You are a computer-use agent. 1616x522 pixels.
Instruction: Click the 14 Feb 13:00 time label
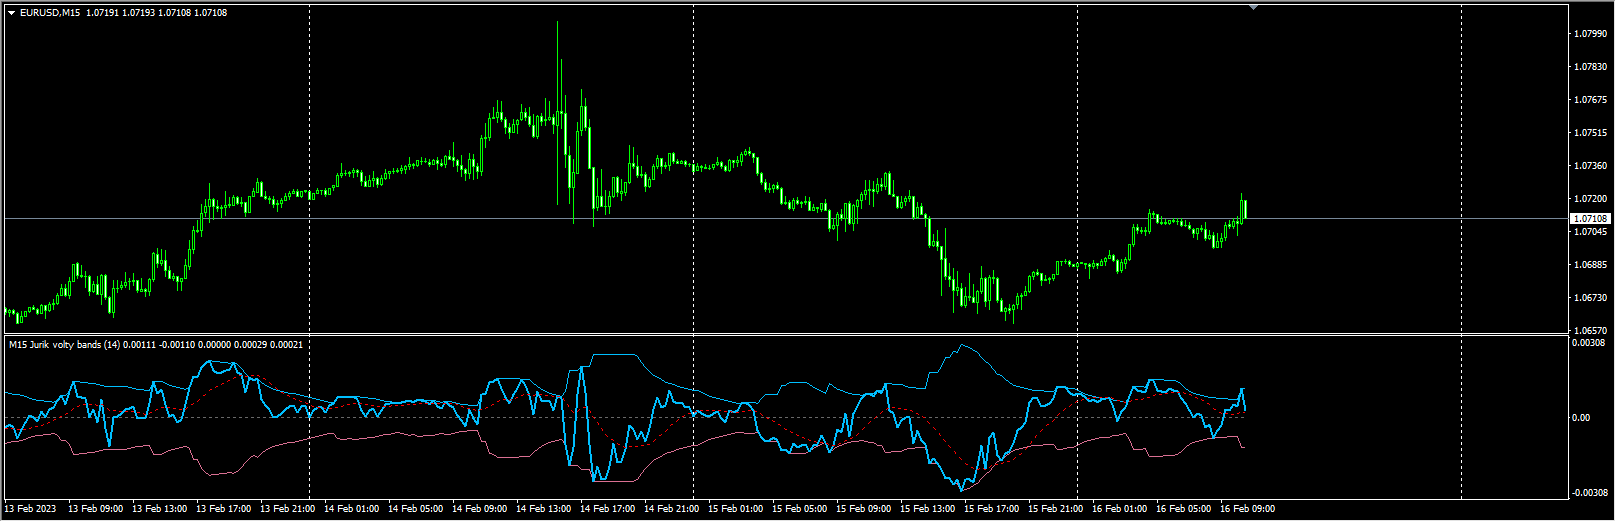coord(543,509)
